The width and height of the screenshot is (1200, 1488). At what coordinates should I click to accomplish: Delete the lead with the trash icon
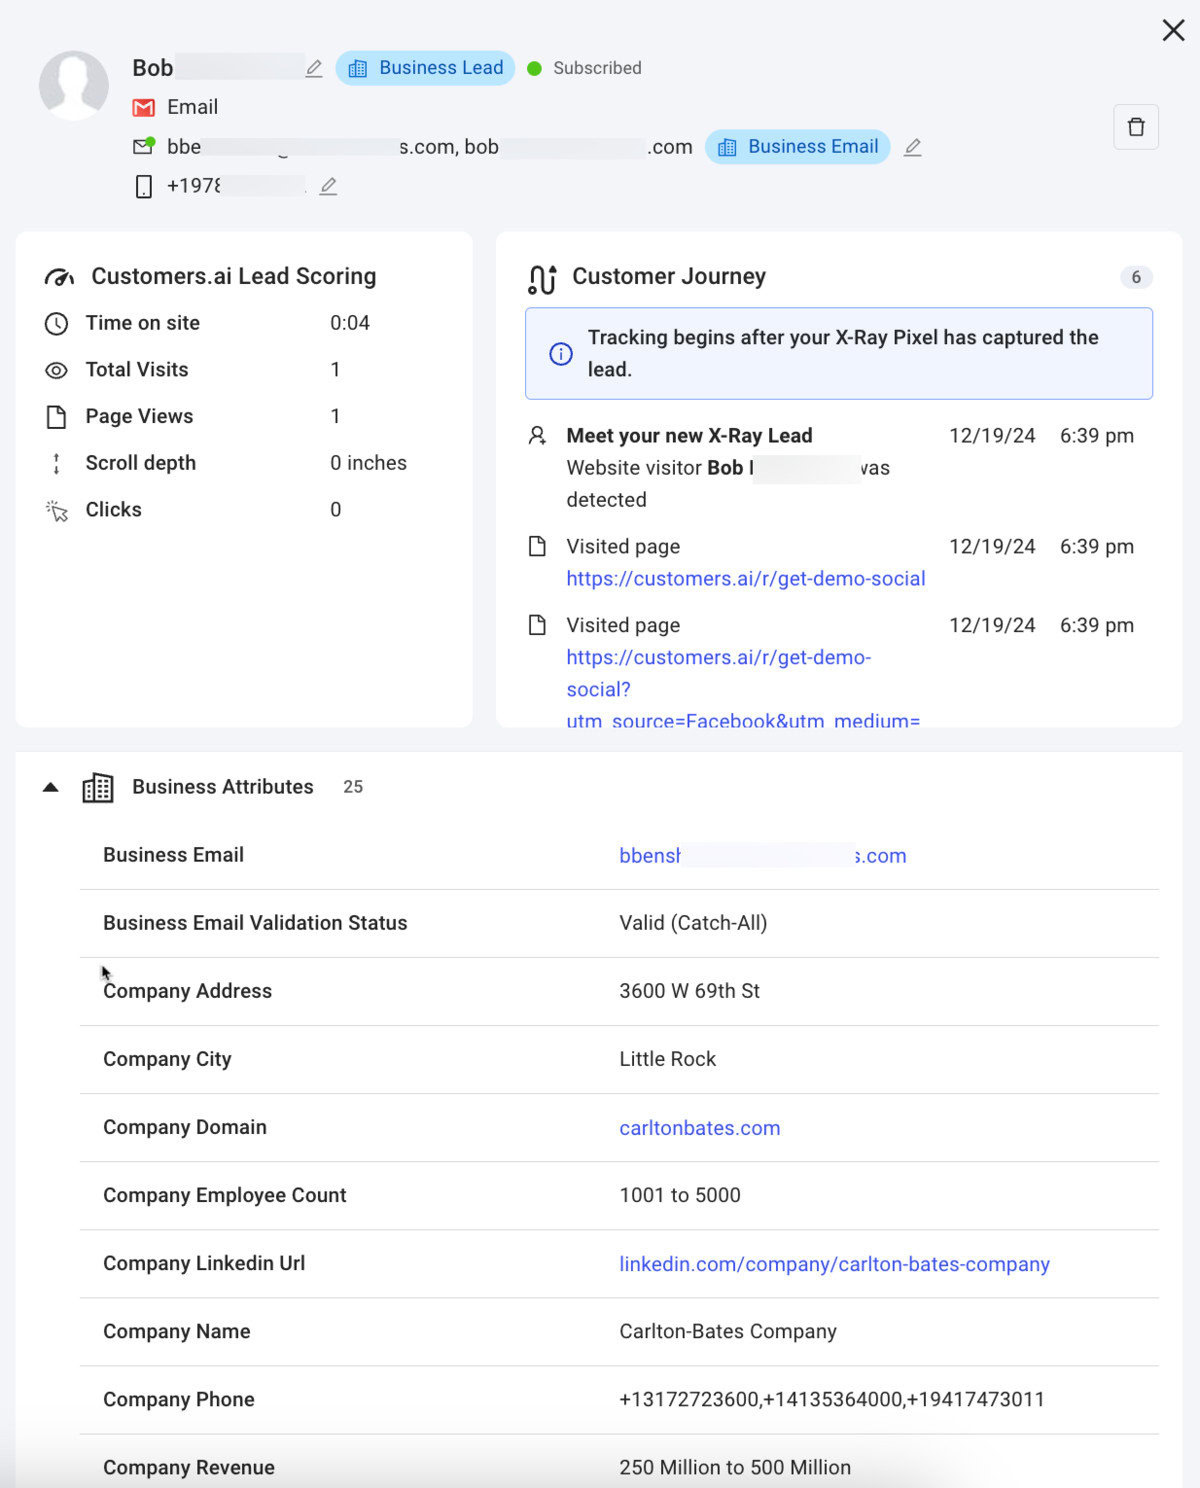point(1135,127)
